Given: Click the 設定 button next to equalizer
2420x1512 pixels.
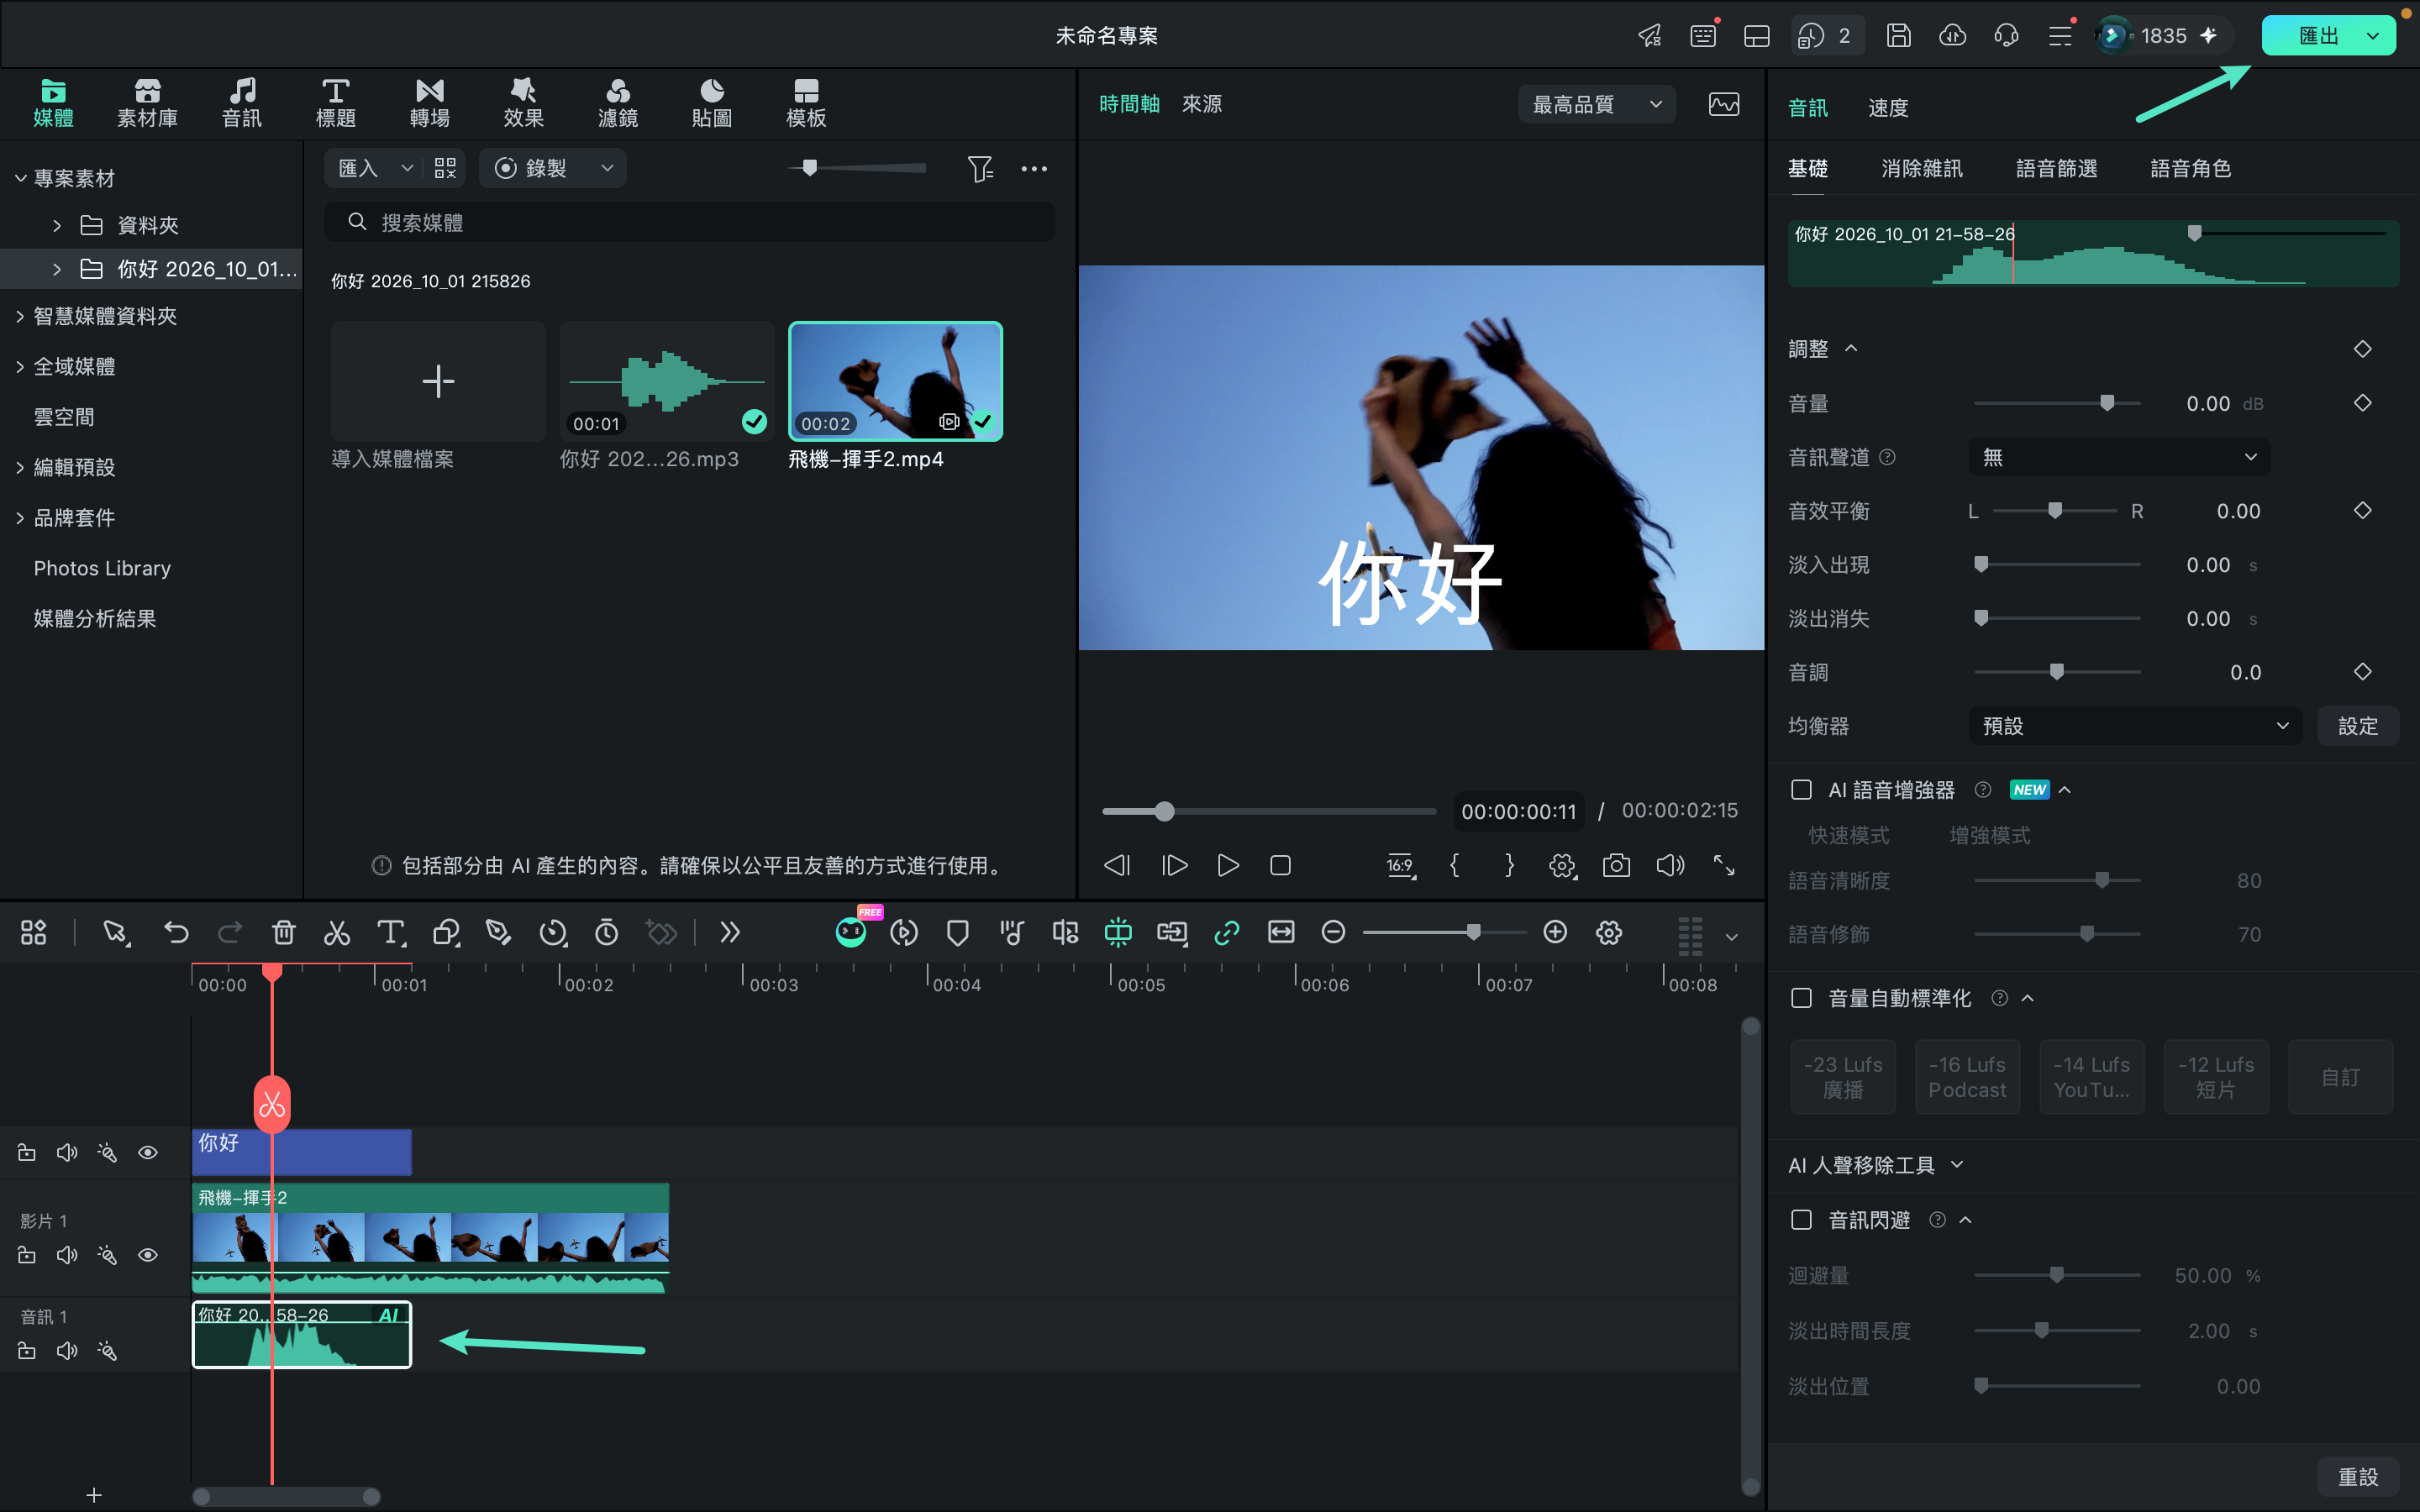Looking at the screenshot, I should tap(2357, 726).
